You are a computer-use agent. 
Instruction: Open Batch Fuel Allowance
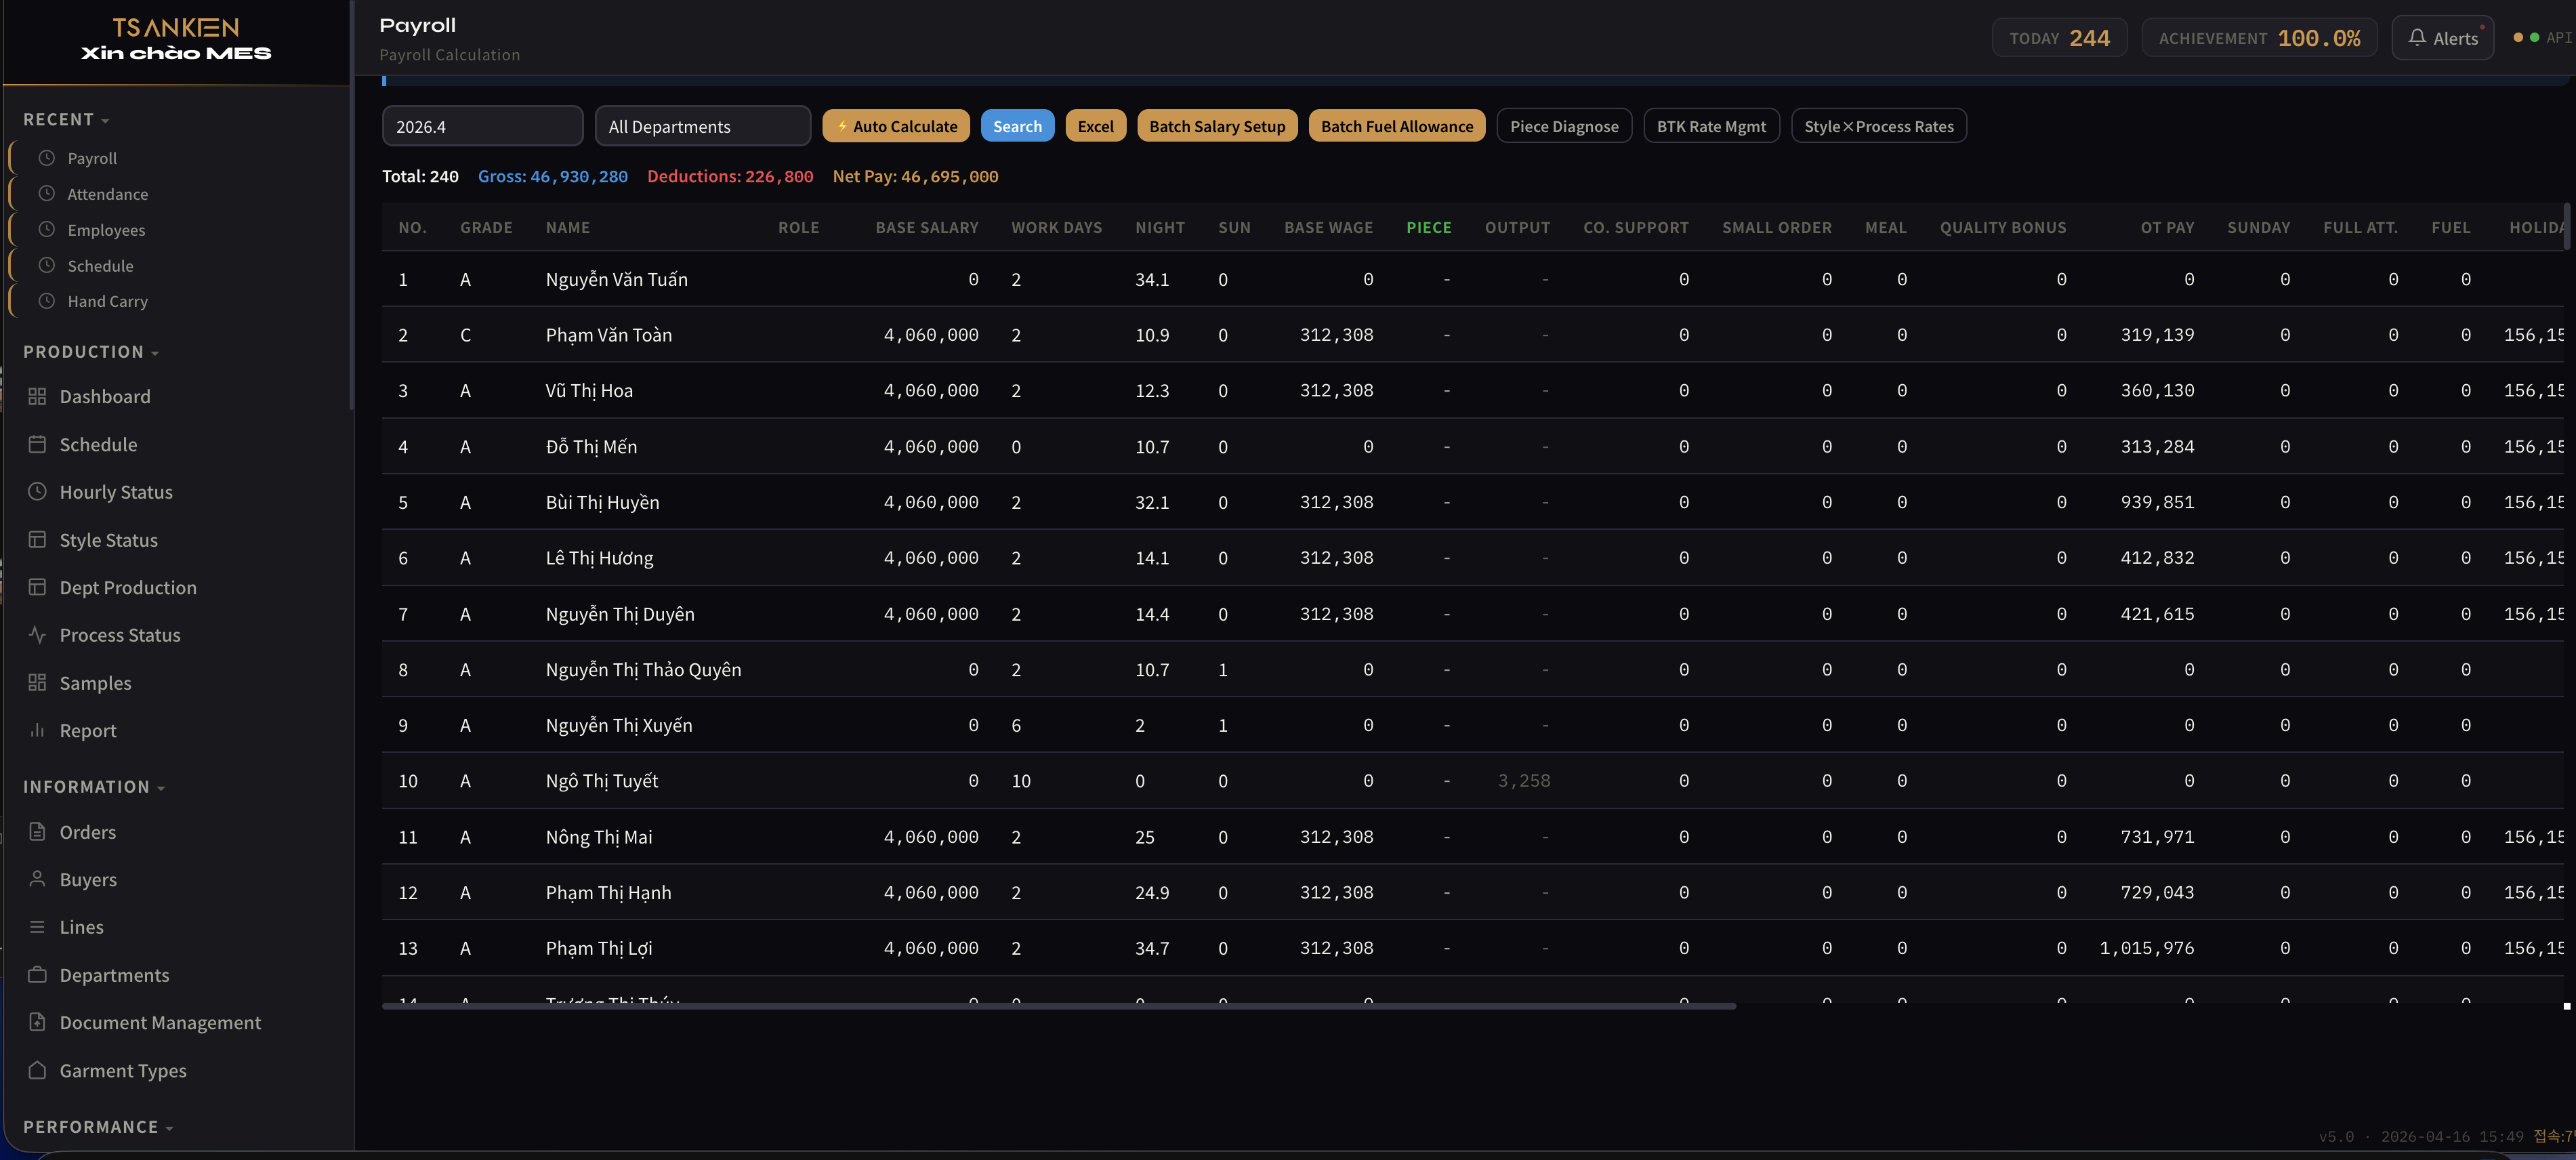pos(1397,126)
